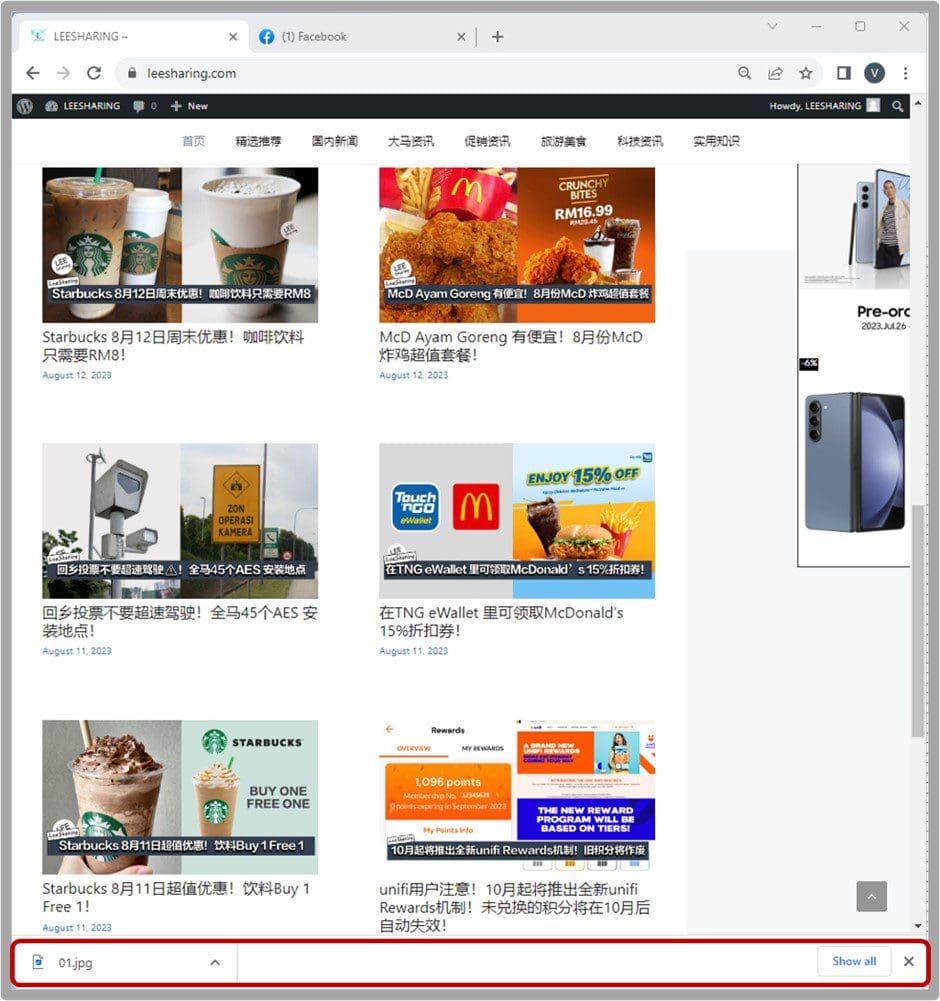Switch to the LEESHARING tab
940x1001 pixels.
(x=133, y=36)
